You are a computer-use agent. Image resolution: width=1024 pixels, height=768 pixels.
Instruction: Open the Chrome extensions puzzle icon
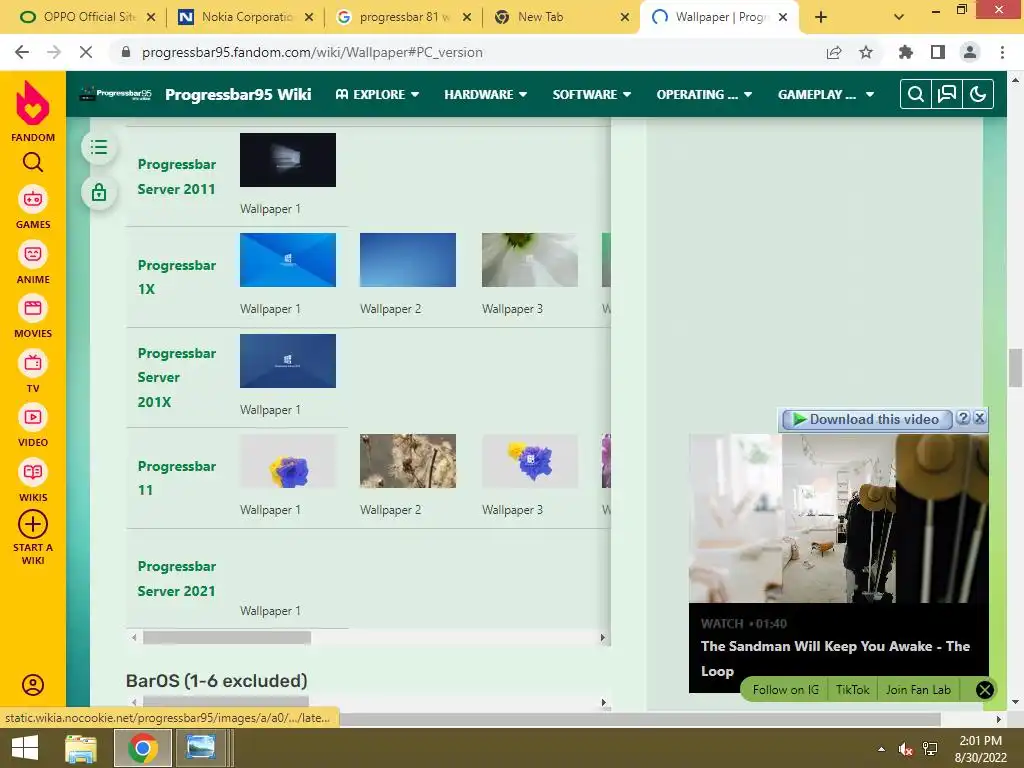905,52
